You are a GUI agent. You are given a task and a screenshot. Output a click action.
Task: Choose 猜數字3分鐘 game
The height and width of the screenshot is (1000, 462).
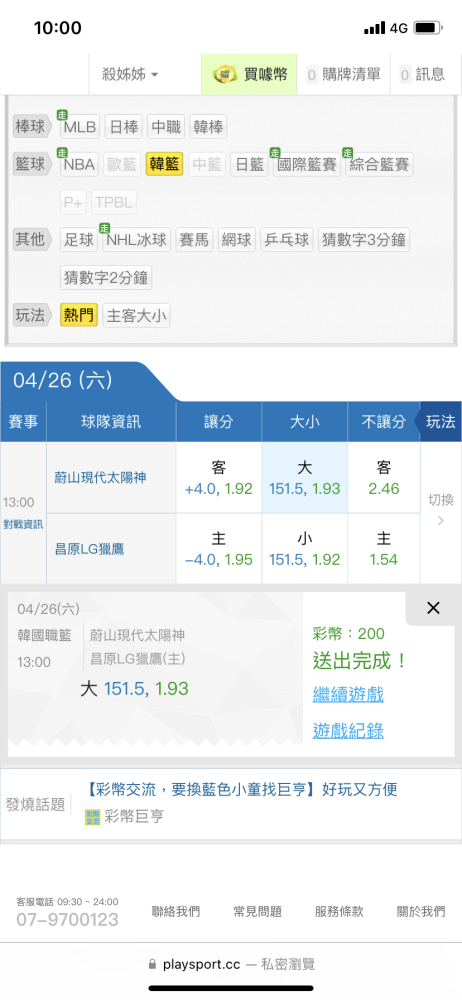point(363,240)
